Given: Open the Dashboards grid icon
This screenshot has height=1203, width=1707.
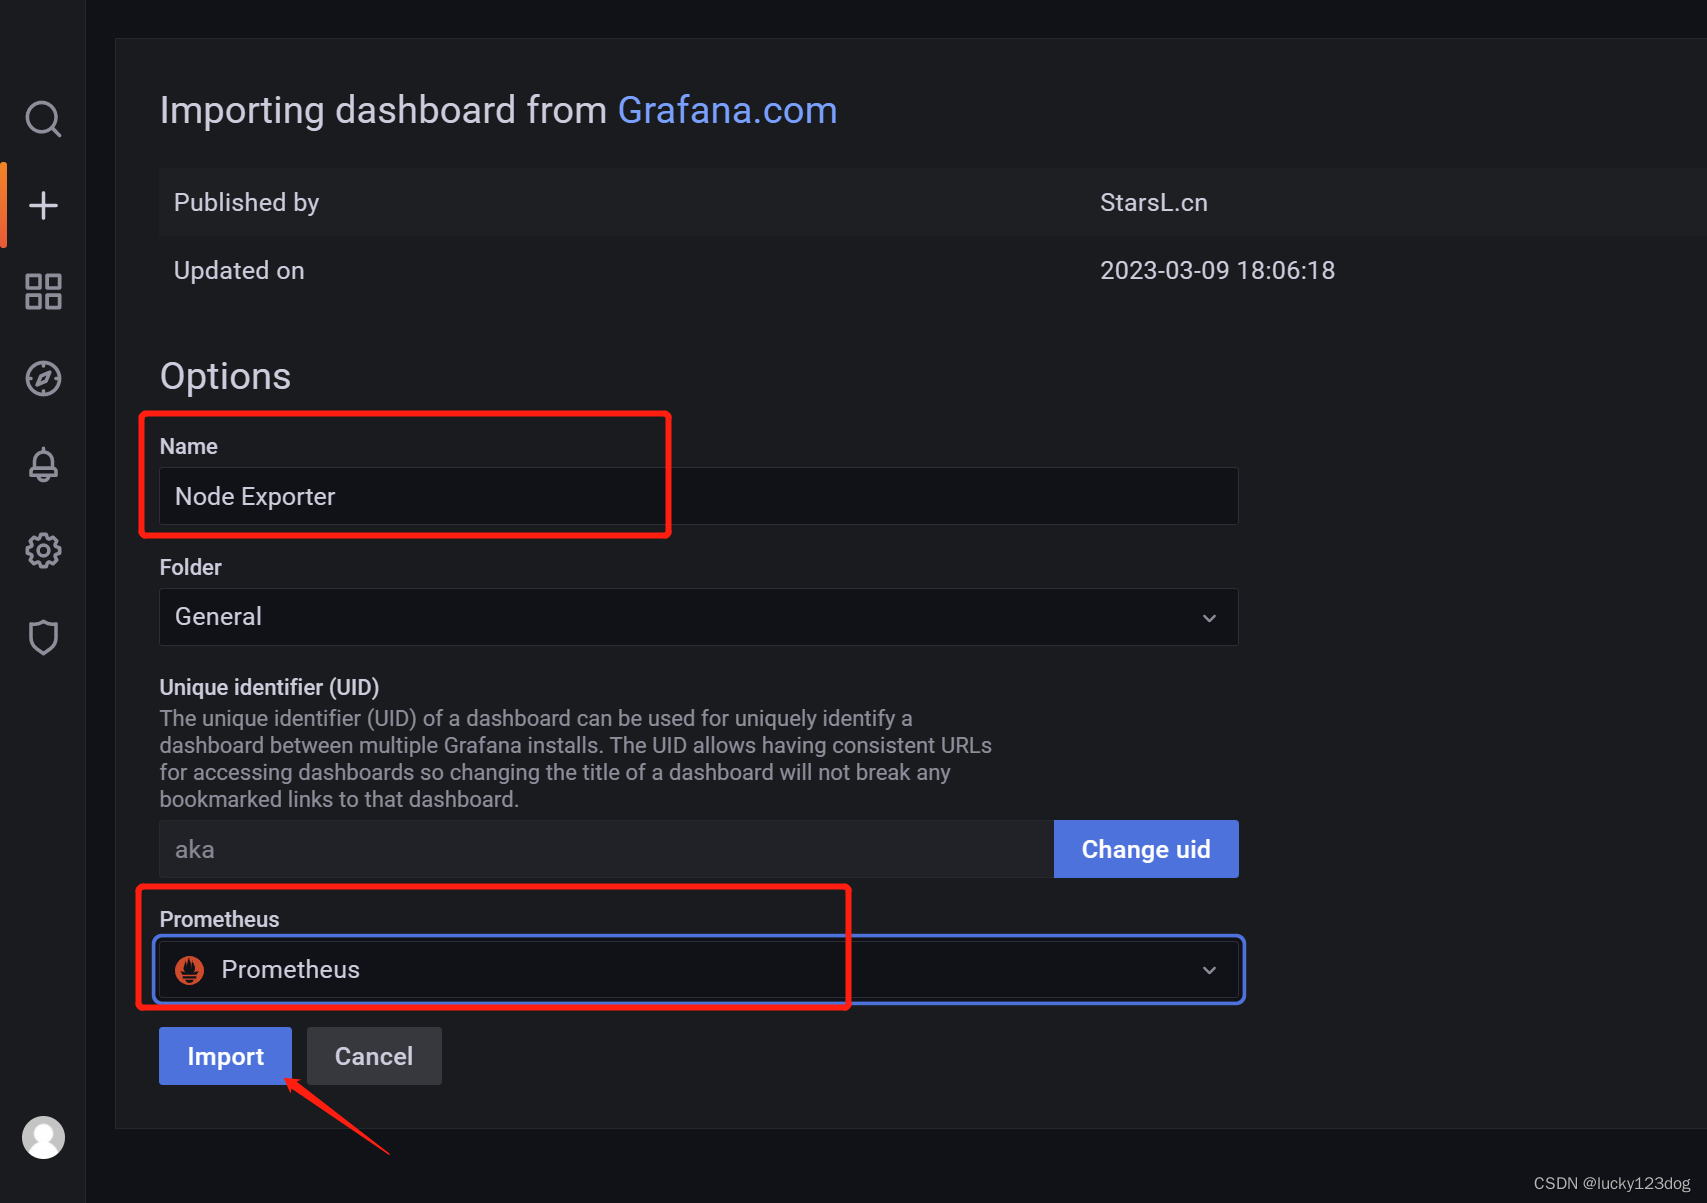Looking at the screenshot, I should (43, 292).
